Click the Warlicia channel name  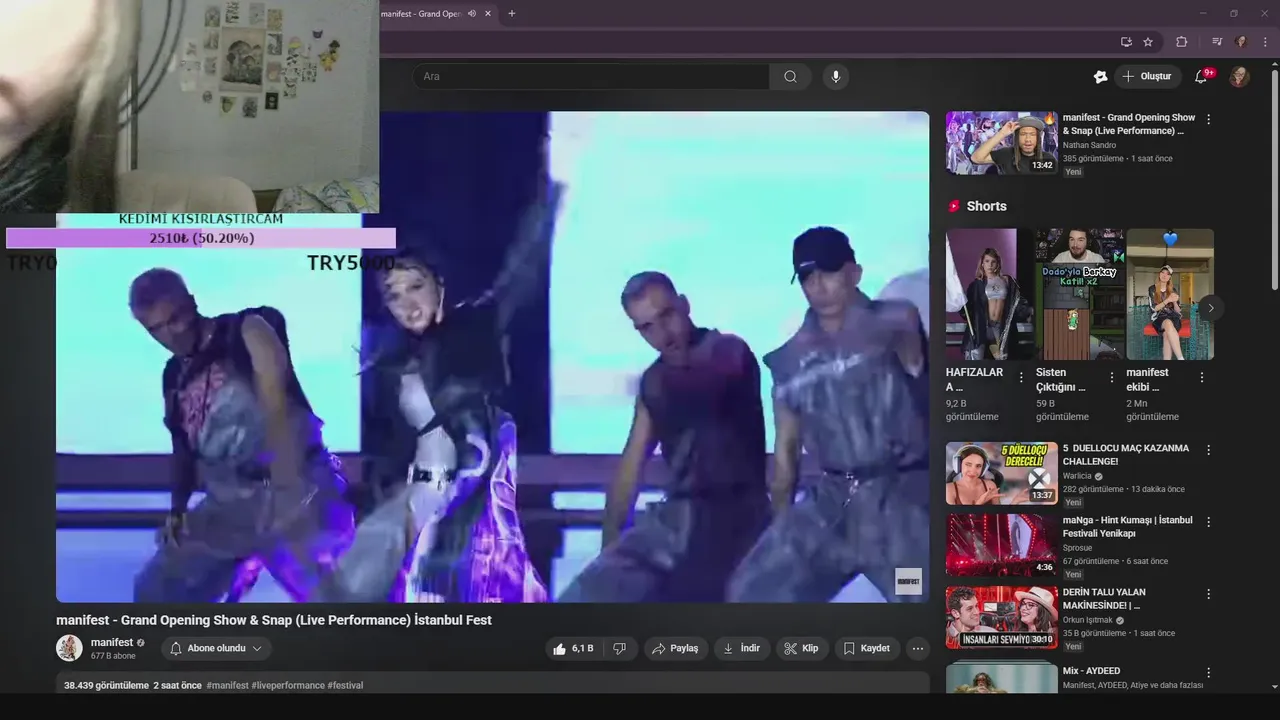(x=1077, y=476)
